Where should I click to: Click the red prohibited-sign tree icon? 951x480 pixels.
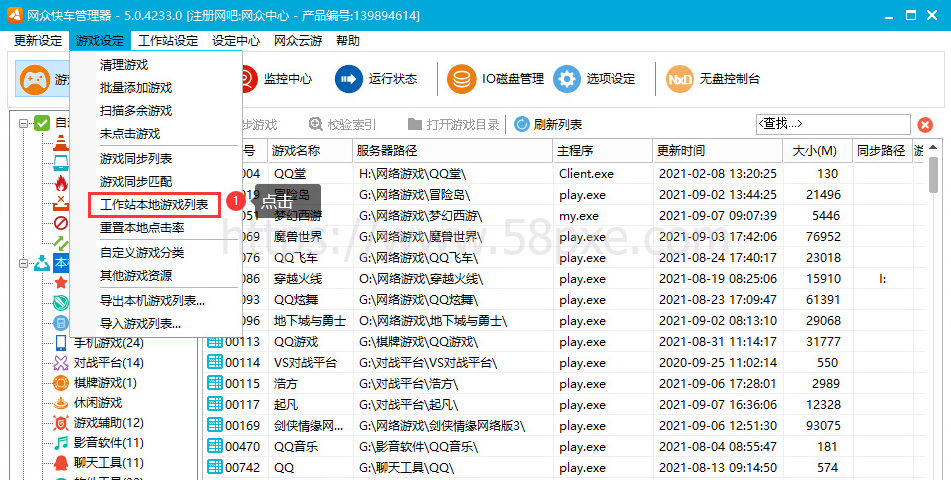click(61, 223)
